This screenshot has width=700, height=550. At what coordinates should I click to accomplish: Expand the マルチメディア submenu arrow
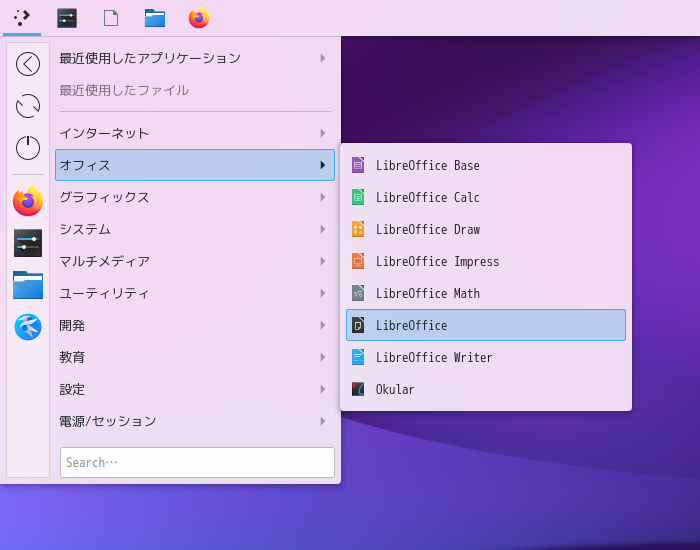point(323,261)
